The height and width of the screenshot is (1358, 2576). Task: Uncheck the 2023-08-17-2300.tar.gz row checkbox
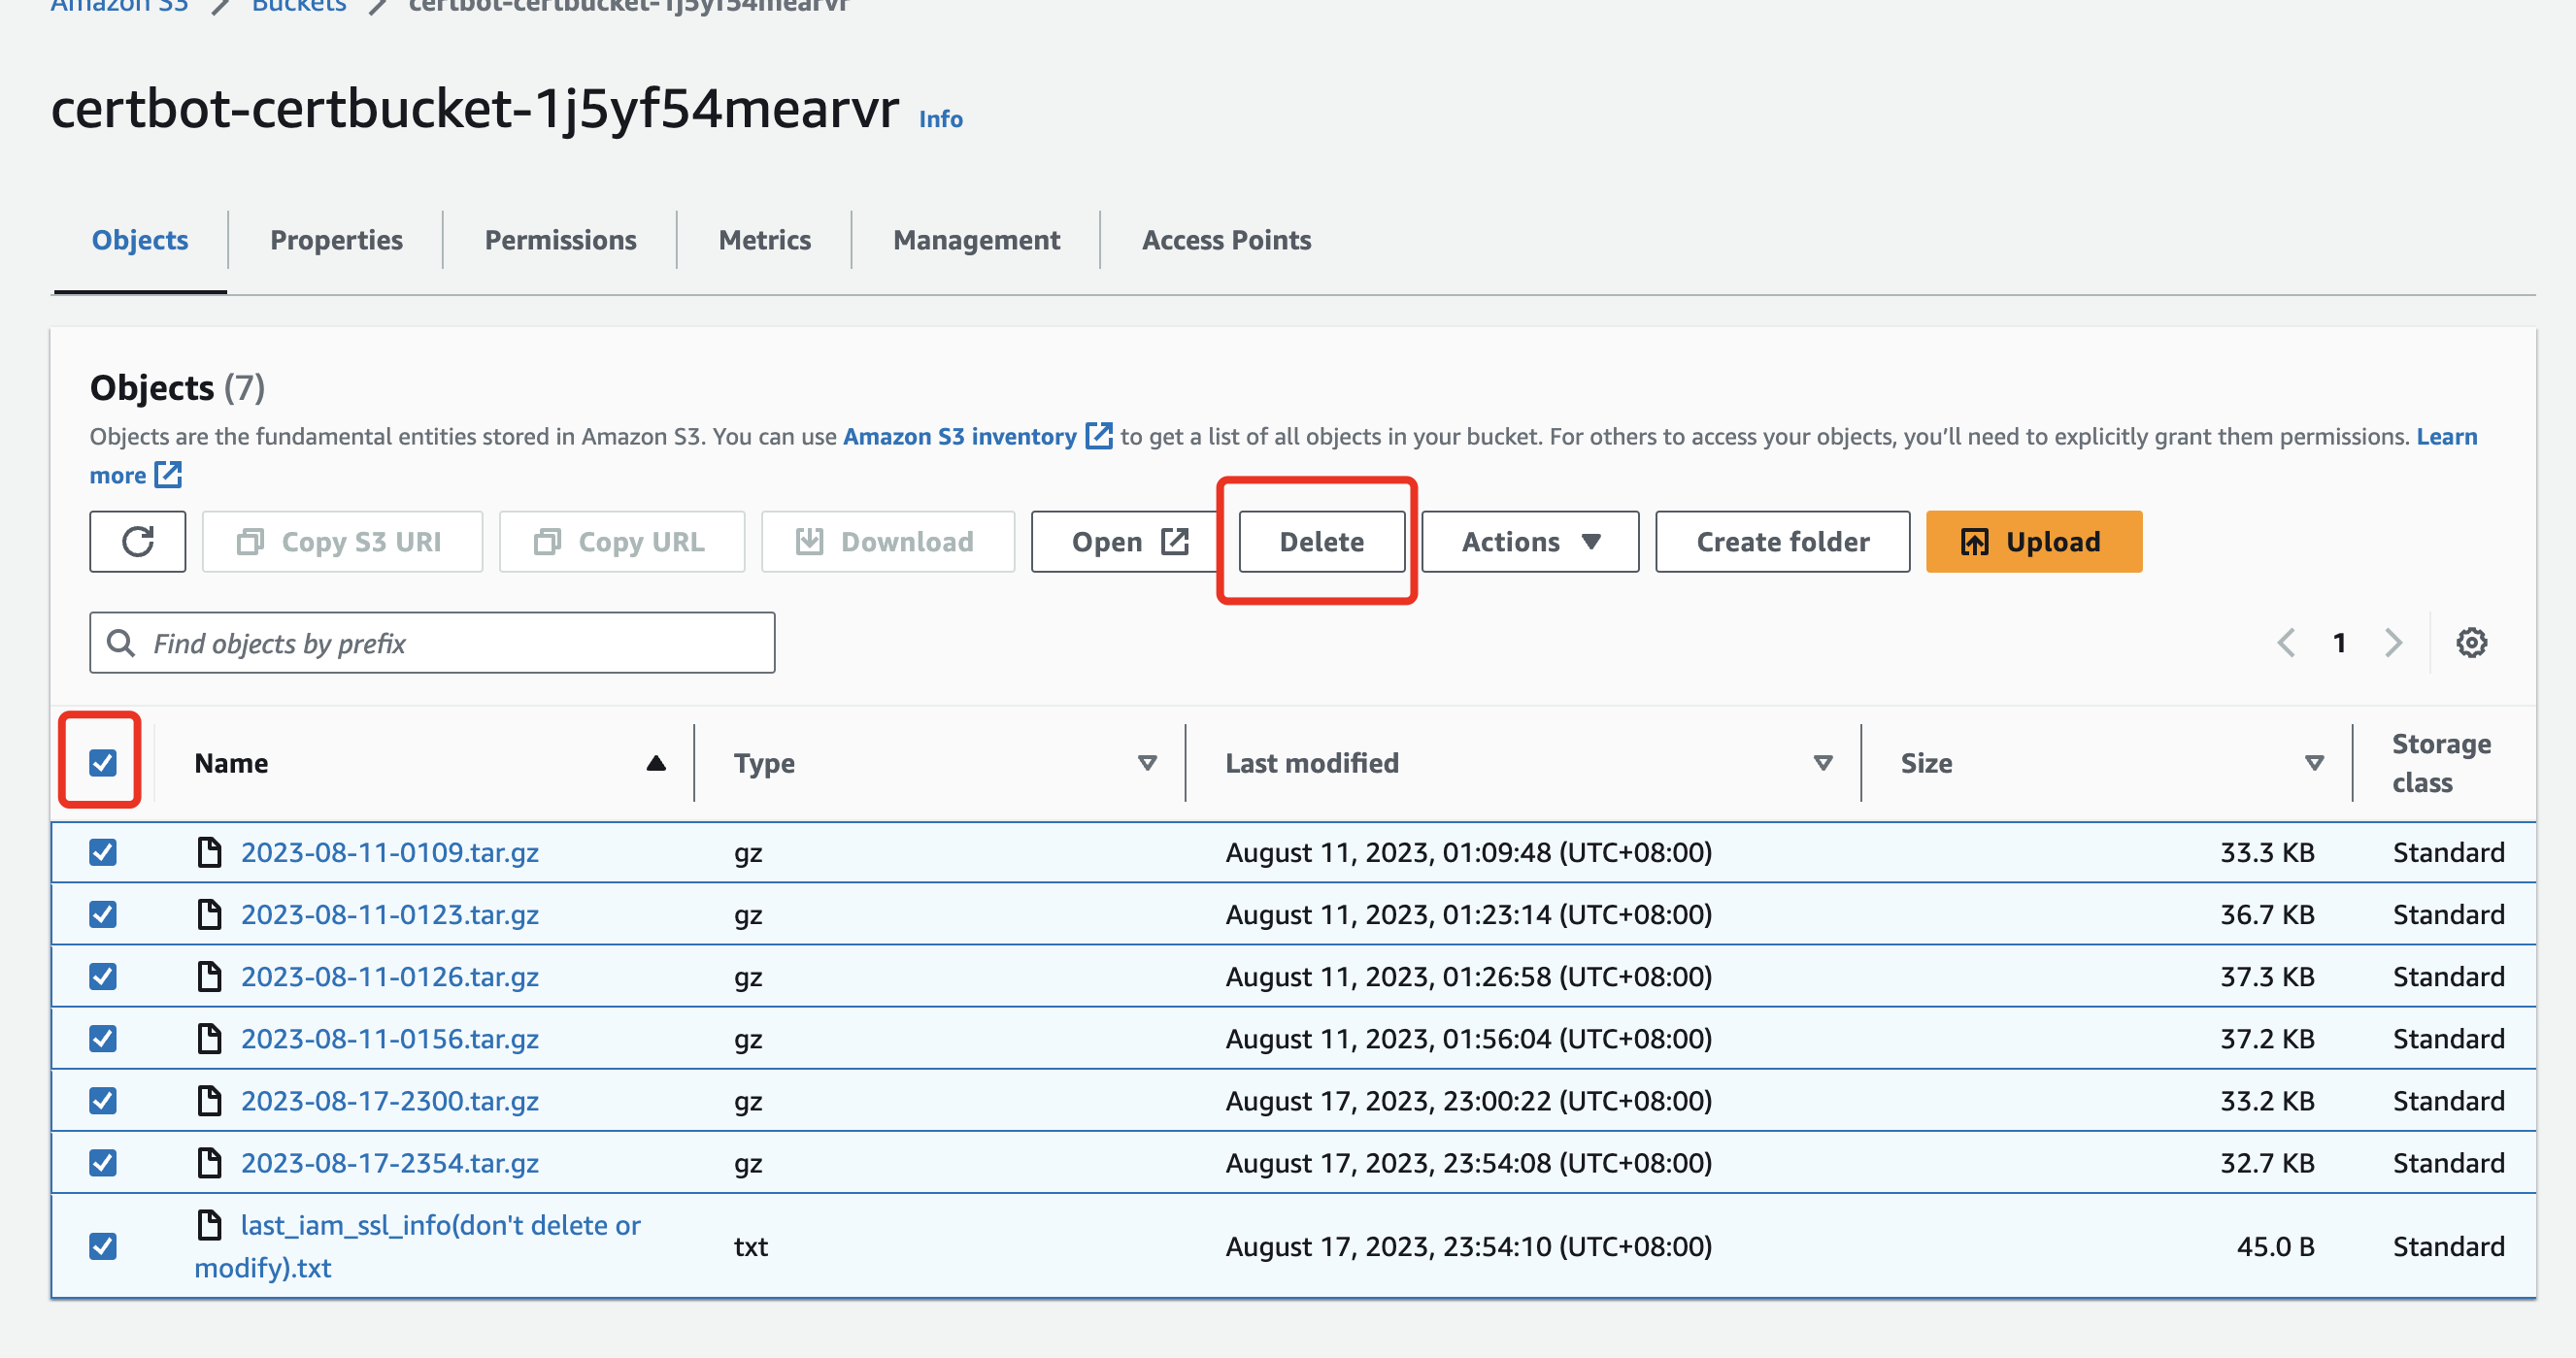tap(103, 1100)
